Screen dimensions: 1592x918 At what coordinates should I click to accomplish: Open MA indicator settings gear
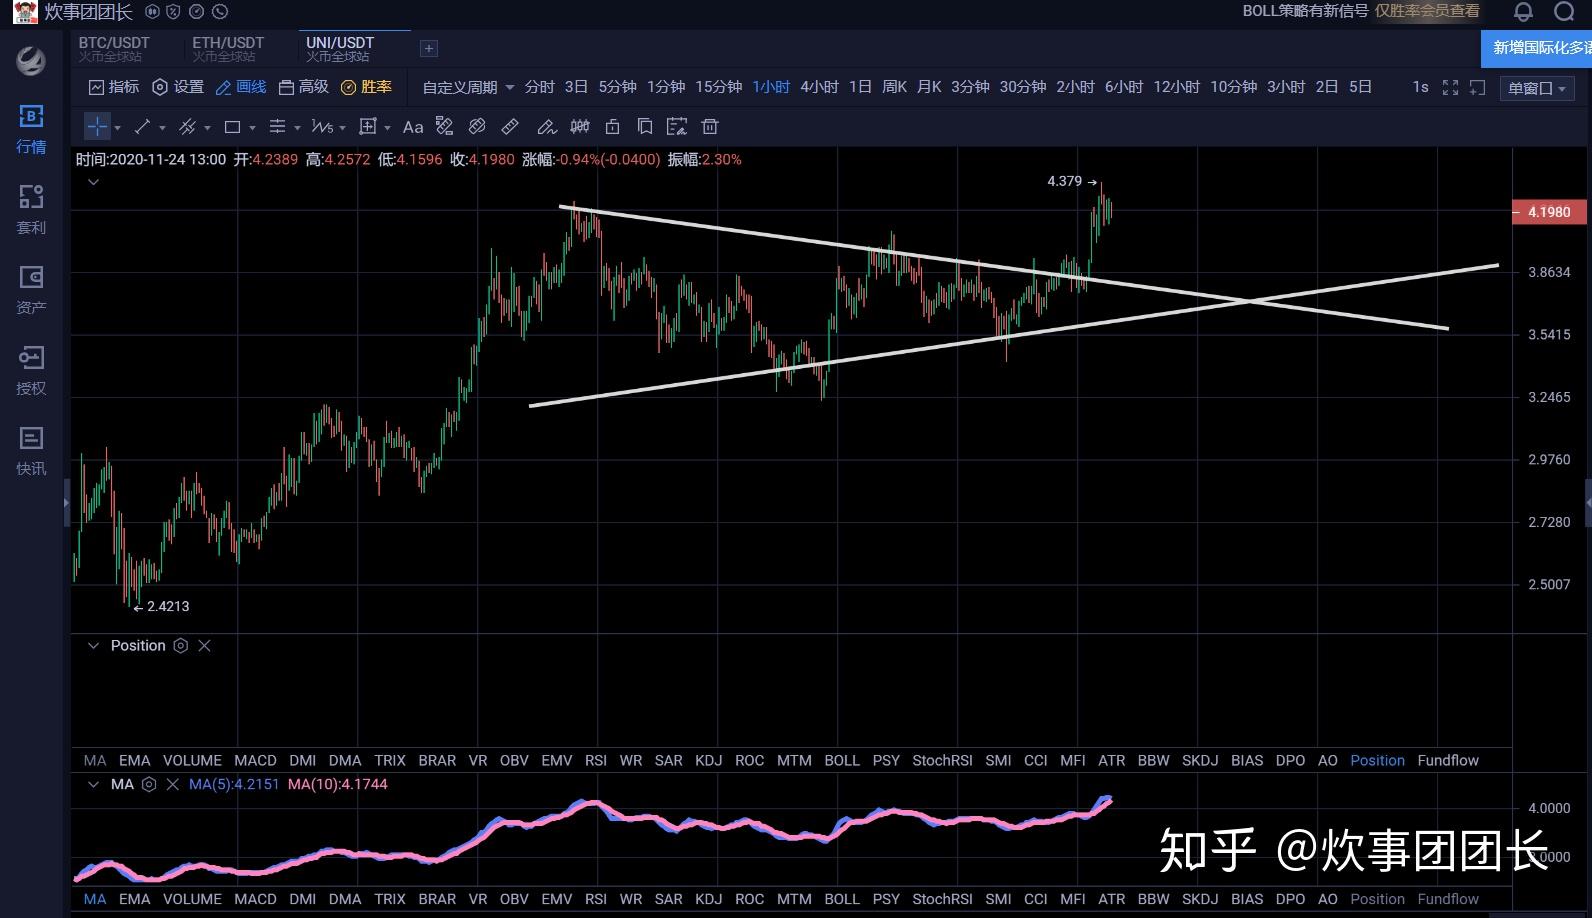pyautogui.click(x=149, y=785)
